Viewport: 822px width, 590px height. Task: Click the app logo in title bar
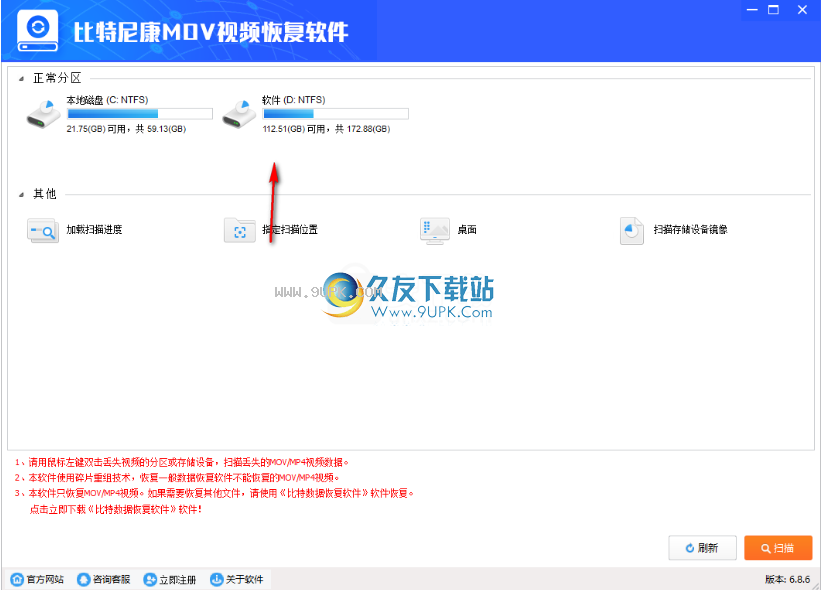[37, 30]
